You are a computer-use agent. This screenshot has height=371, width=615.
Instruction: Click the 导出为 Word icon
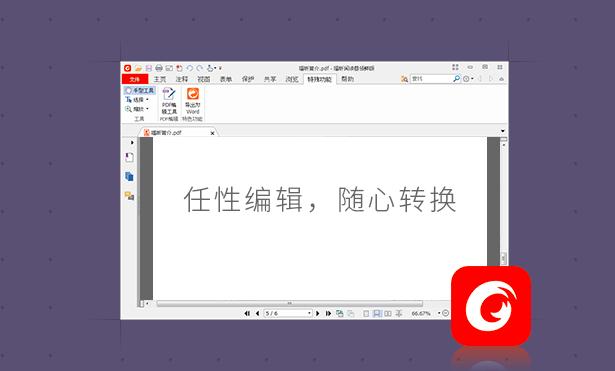193,94
